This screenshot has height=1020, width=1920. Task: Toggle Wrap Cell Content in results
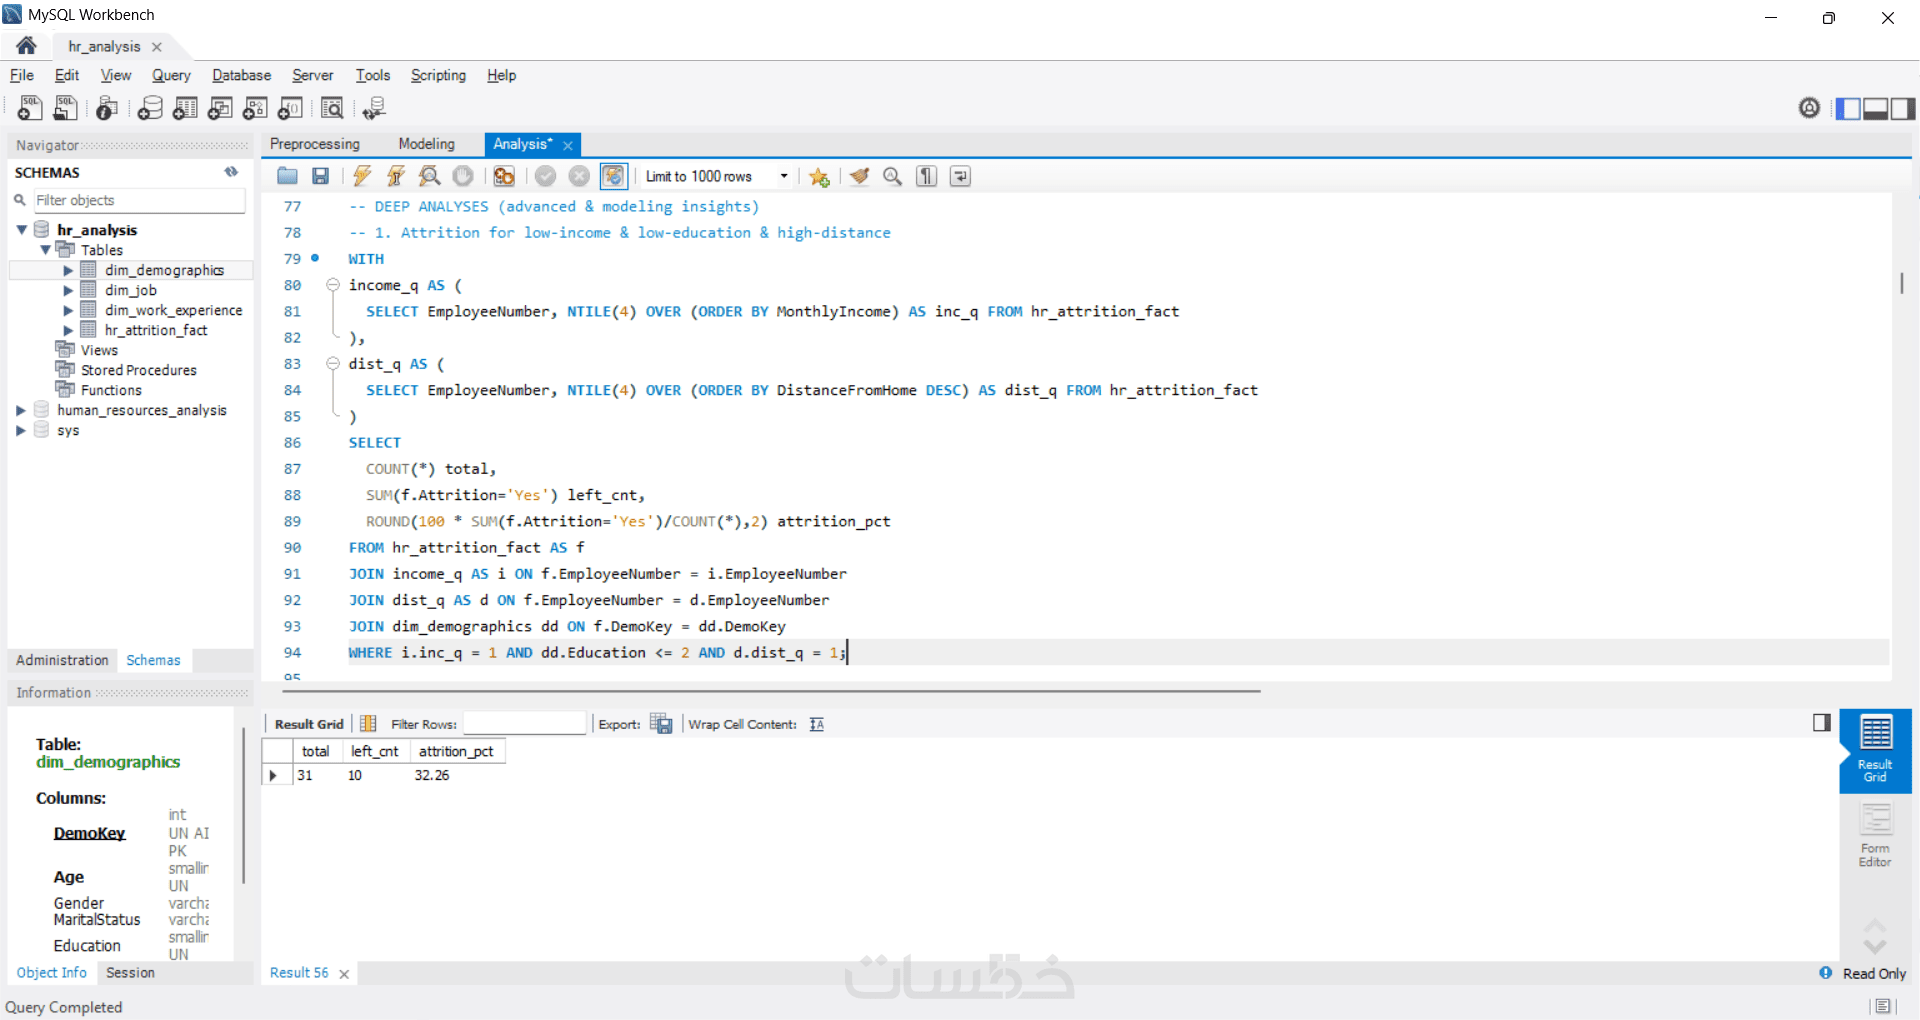817,724
